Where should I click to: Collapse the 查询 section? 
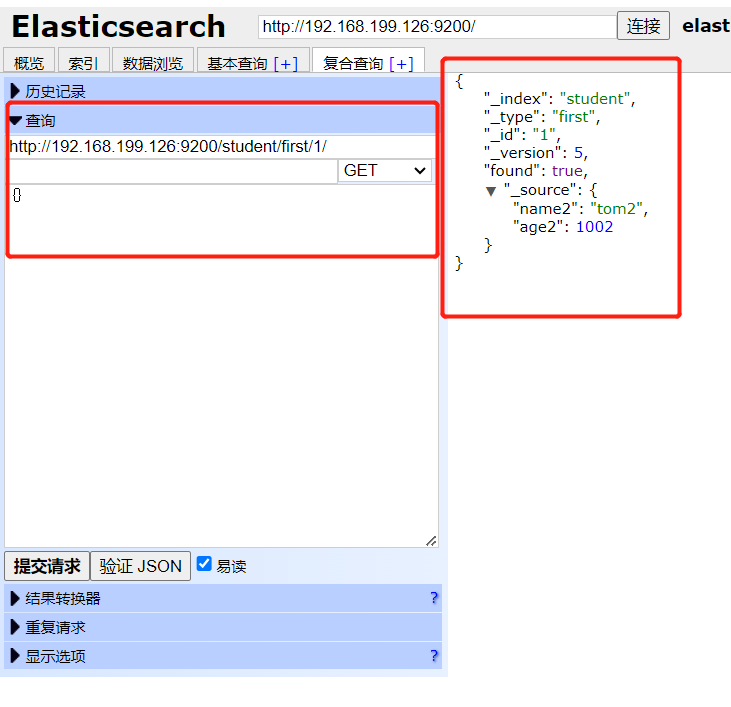[x=222, y=120]
